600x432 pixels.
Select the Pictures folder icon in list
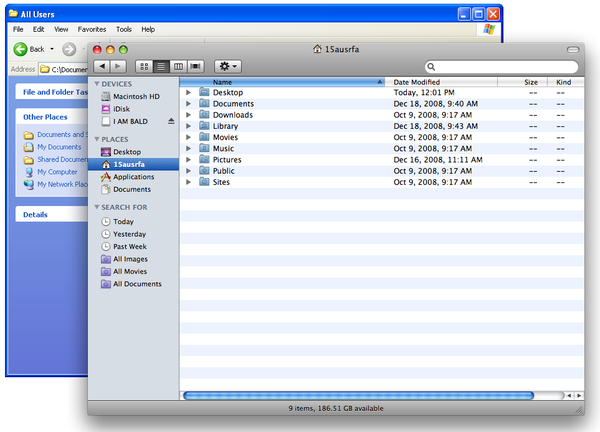tap(204, 159)
